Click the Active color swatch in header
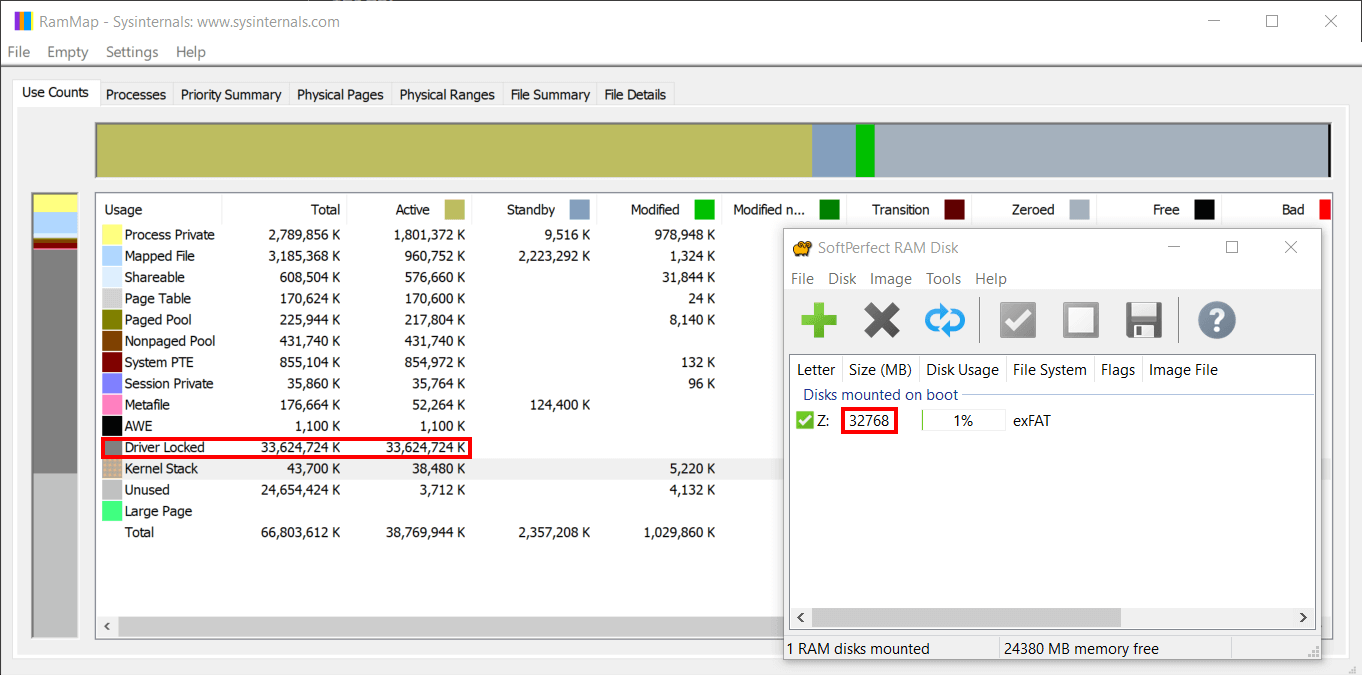The image size is (1362, 675). pos(455,210)
